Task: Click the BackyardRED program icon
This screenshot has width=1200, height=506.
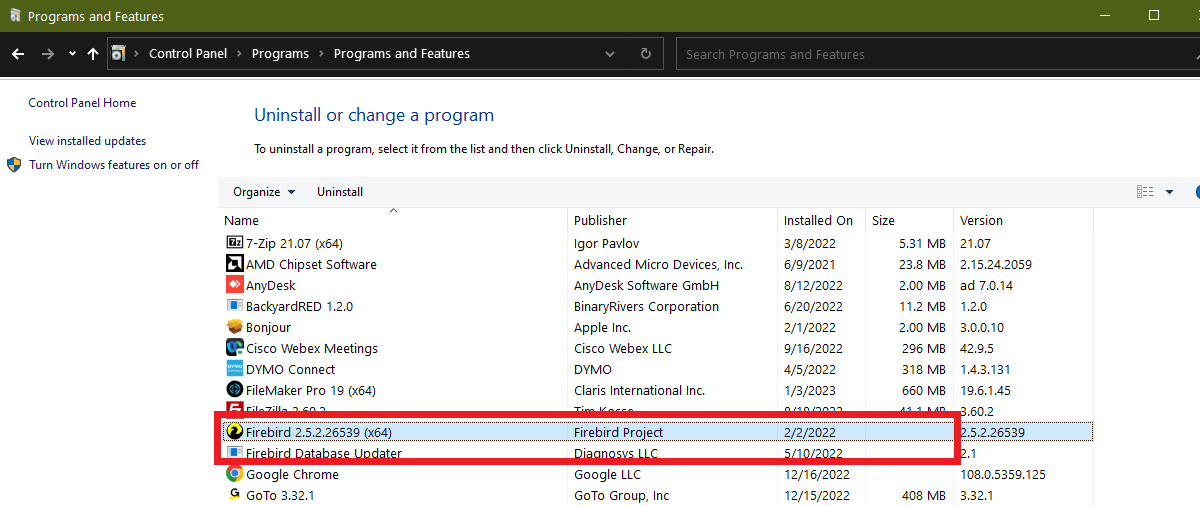Action: (x=235, y=306)
